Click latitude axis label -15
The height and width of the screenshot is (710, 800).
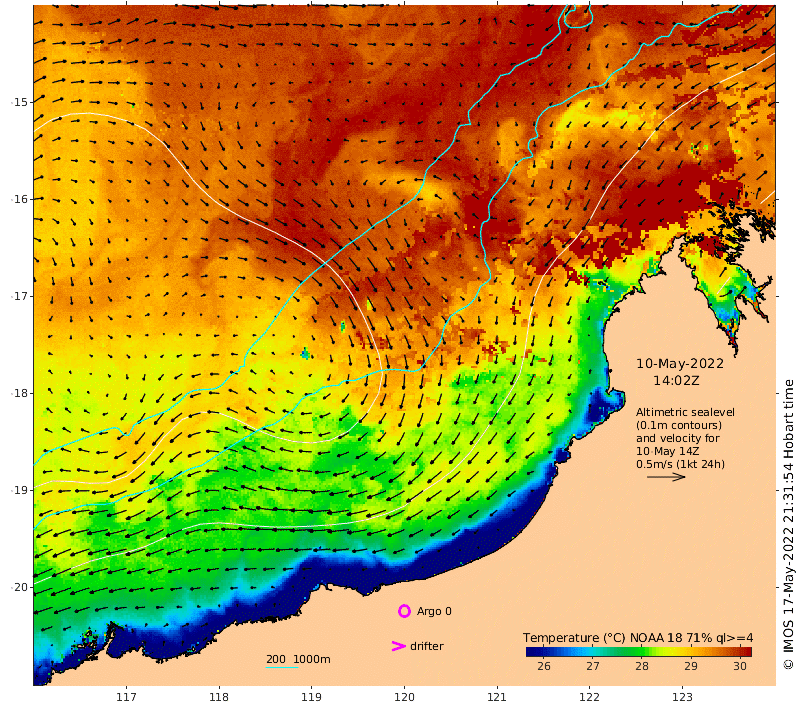[x=19, y=102]
